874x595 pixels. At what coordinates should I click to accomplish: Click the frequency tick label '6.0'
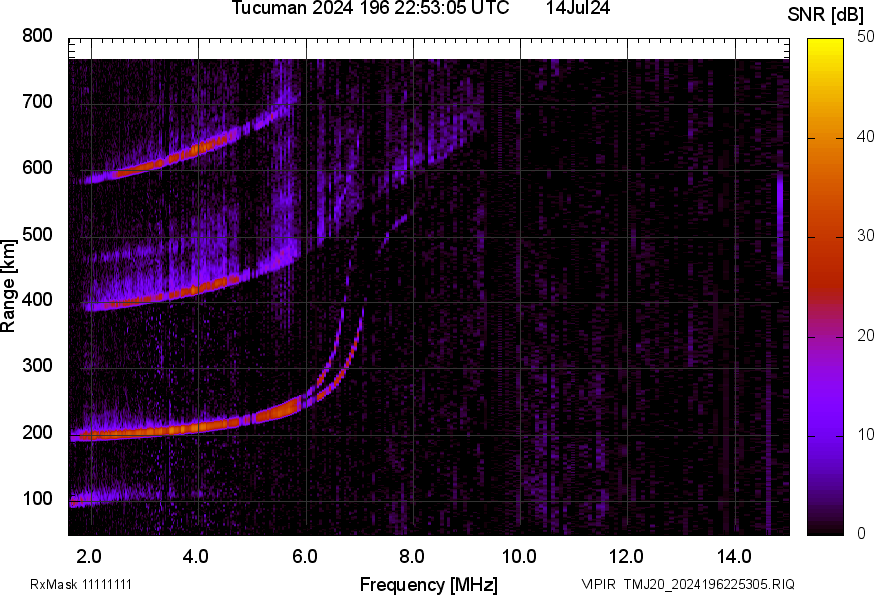(x=305, y=557)
